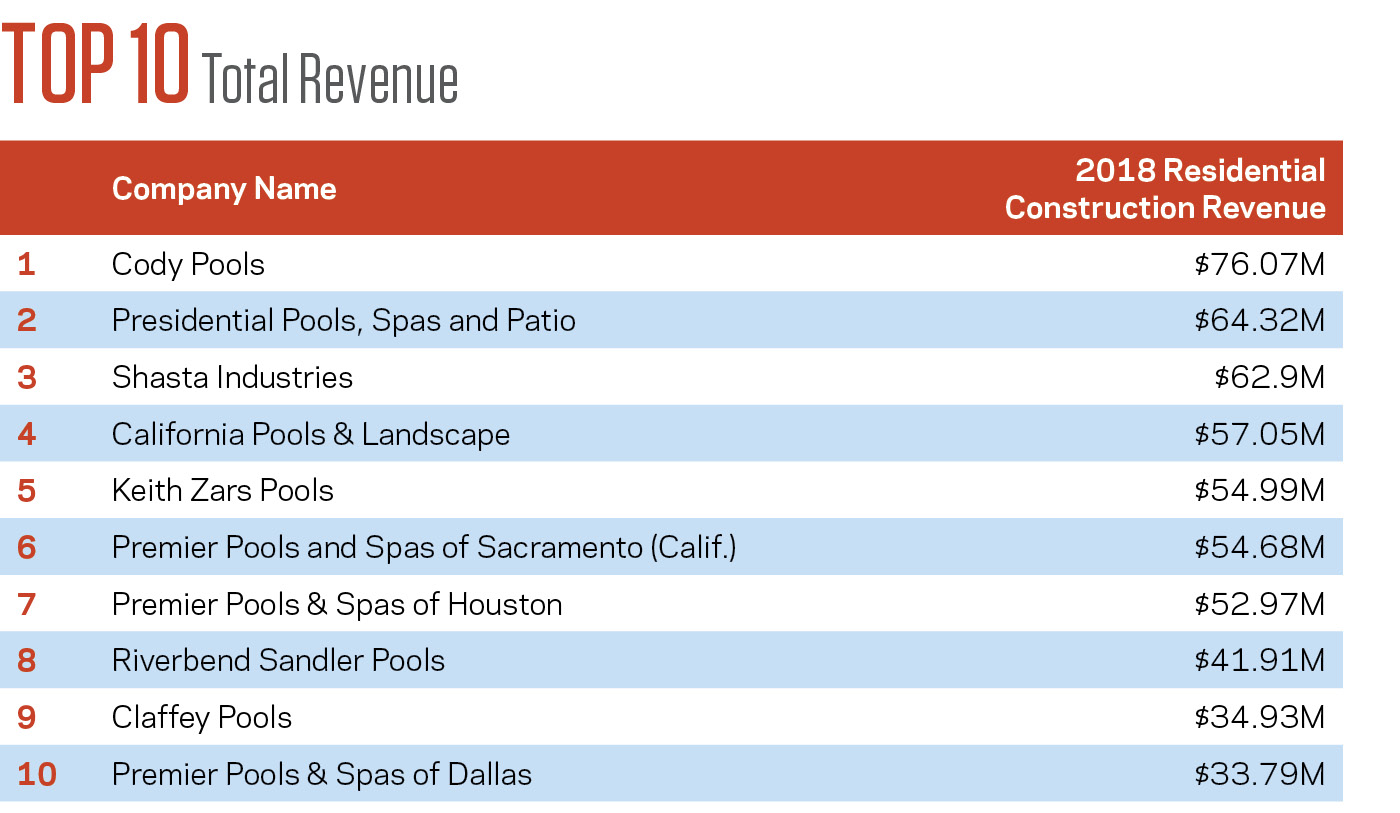Select Riverbend Sandler Pools
The image size is (1400, 813).
(x=278, y=661)
